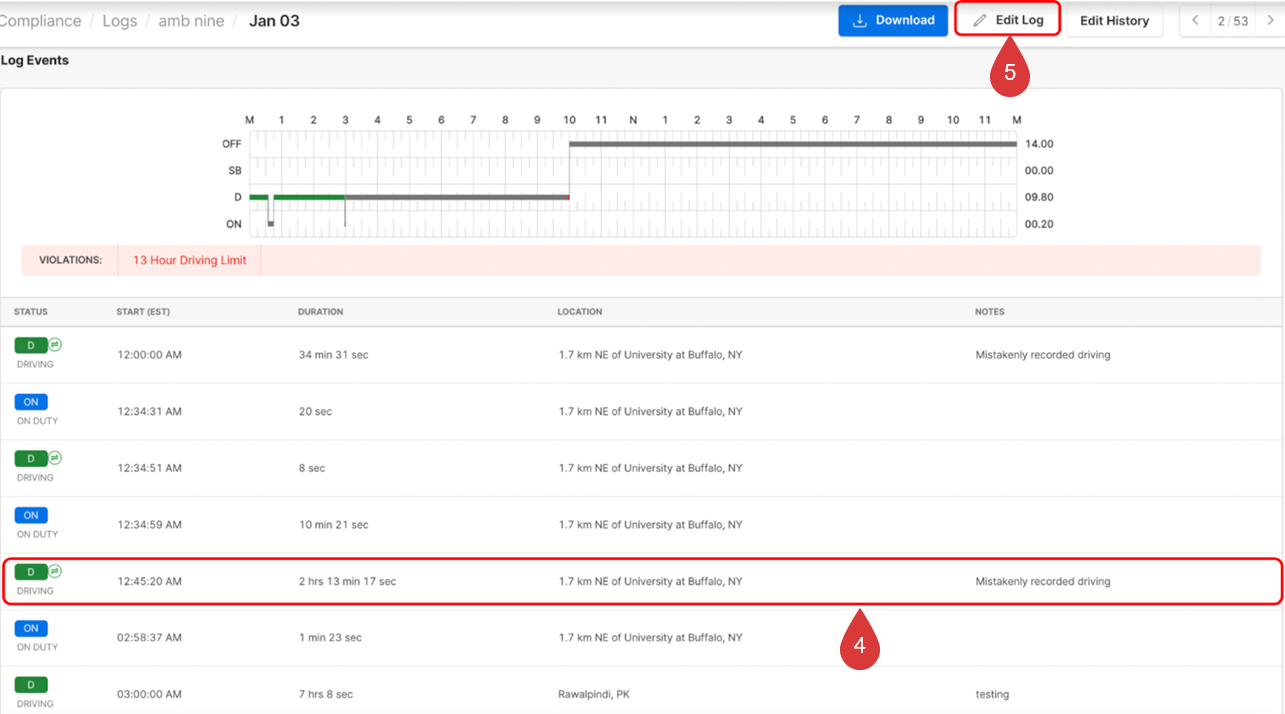
Task: Click the ON badge at 02:58:37 AM
Action: click(31, 628)
